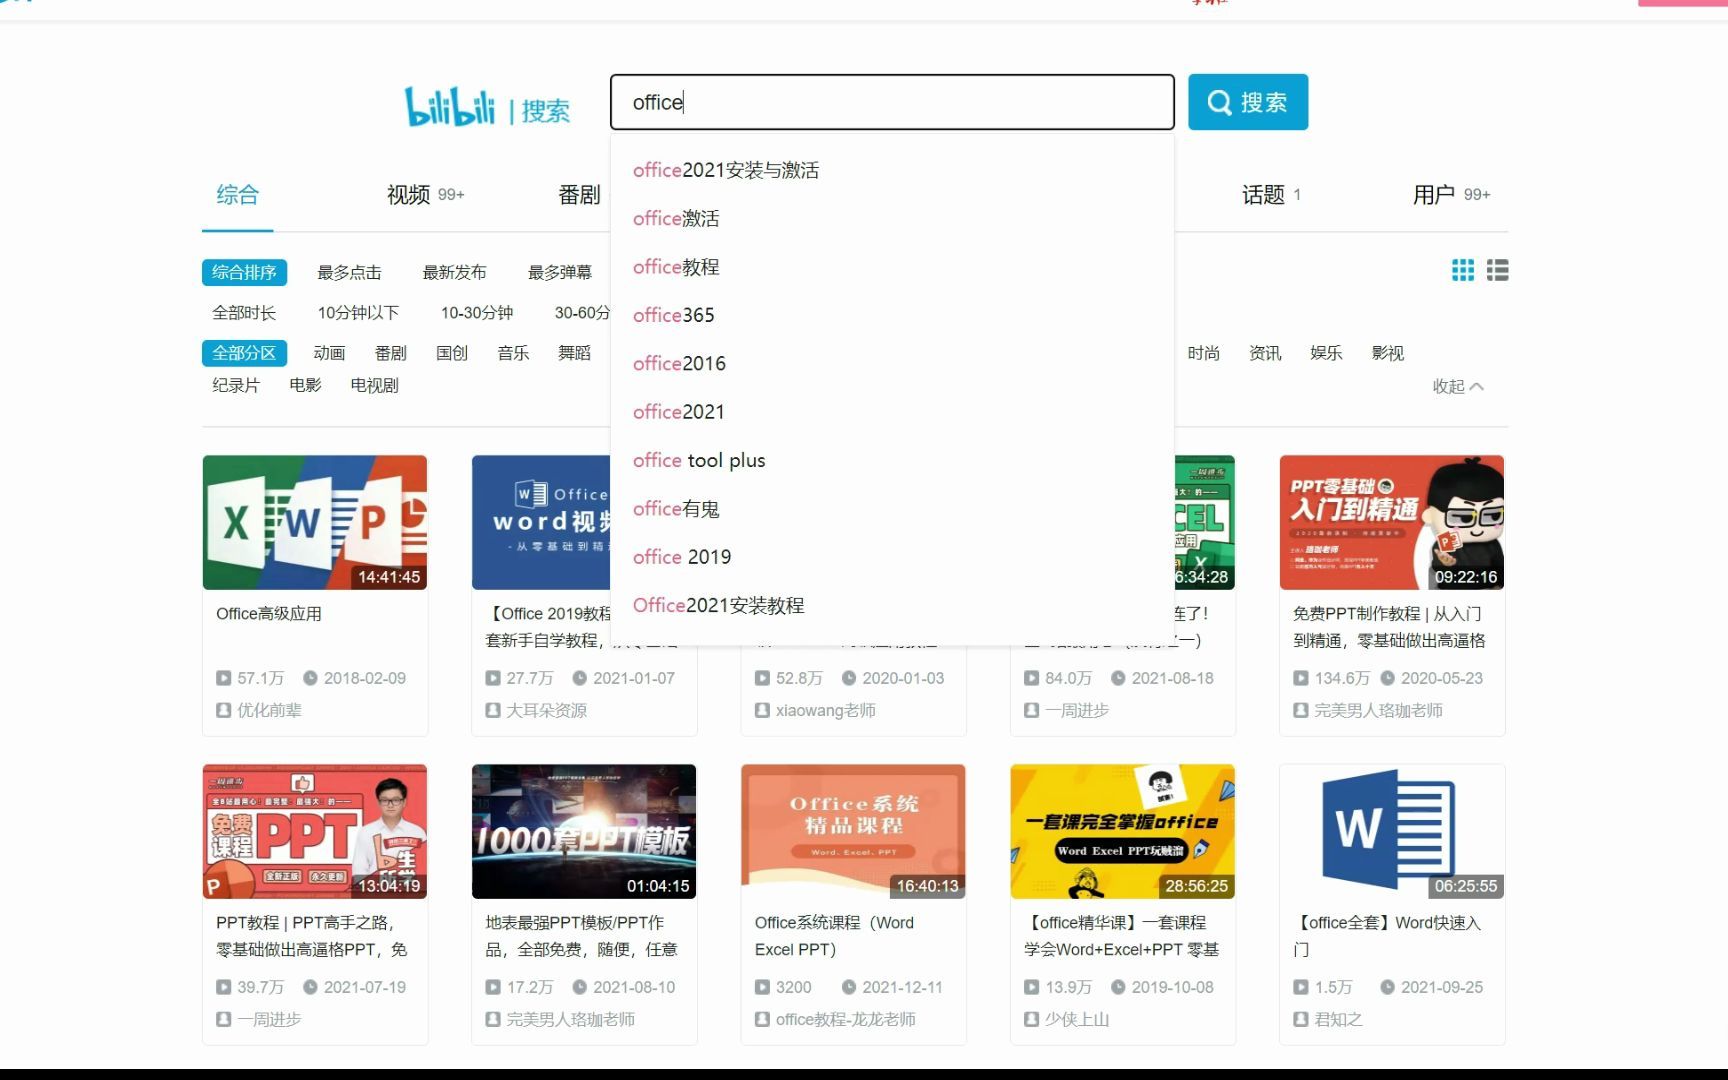This screenshot has width=1728, height=1080.
Task: Visit uploader 优化前辈
Action: point(269,710)
